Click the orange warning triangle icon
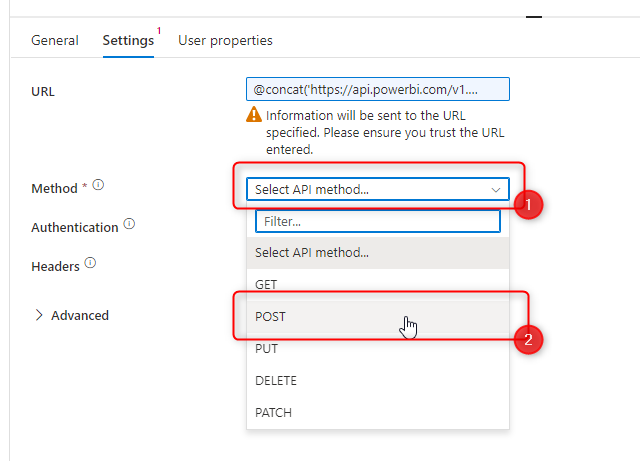 pos(254,114)
